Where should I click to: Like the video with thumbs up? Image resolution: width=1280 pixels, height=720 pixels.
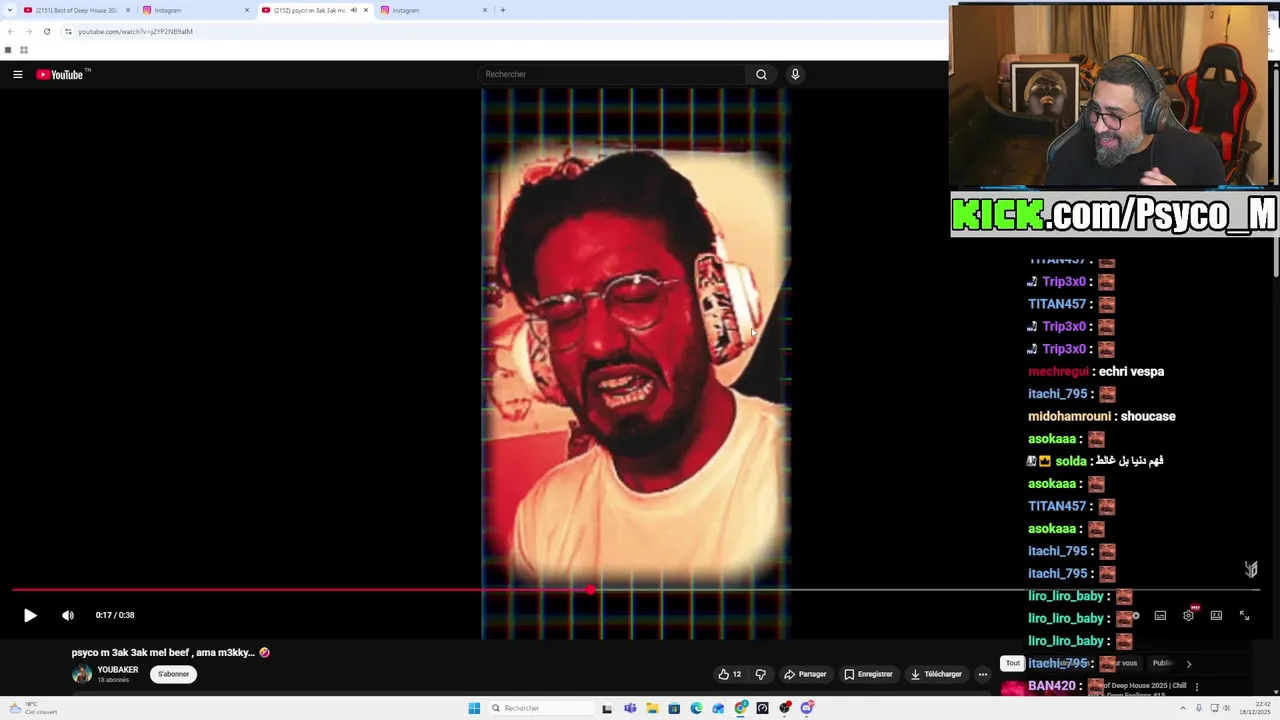click(x=730, y=674)
